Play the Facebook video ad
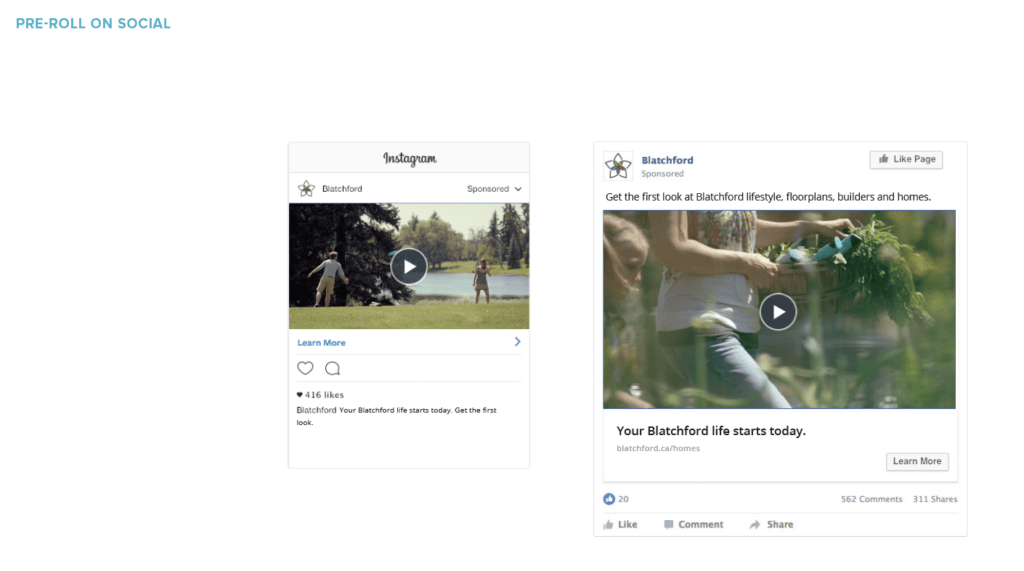 778,312
